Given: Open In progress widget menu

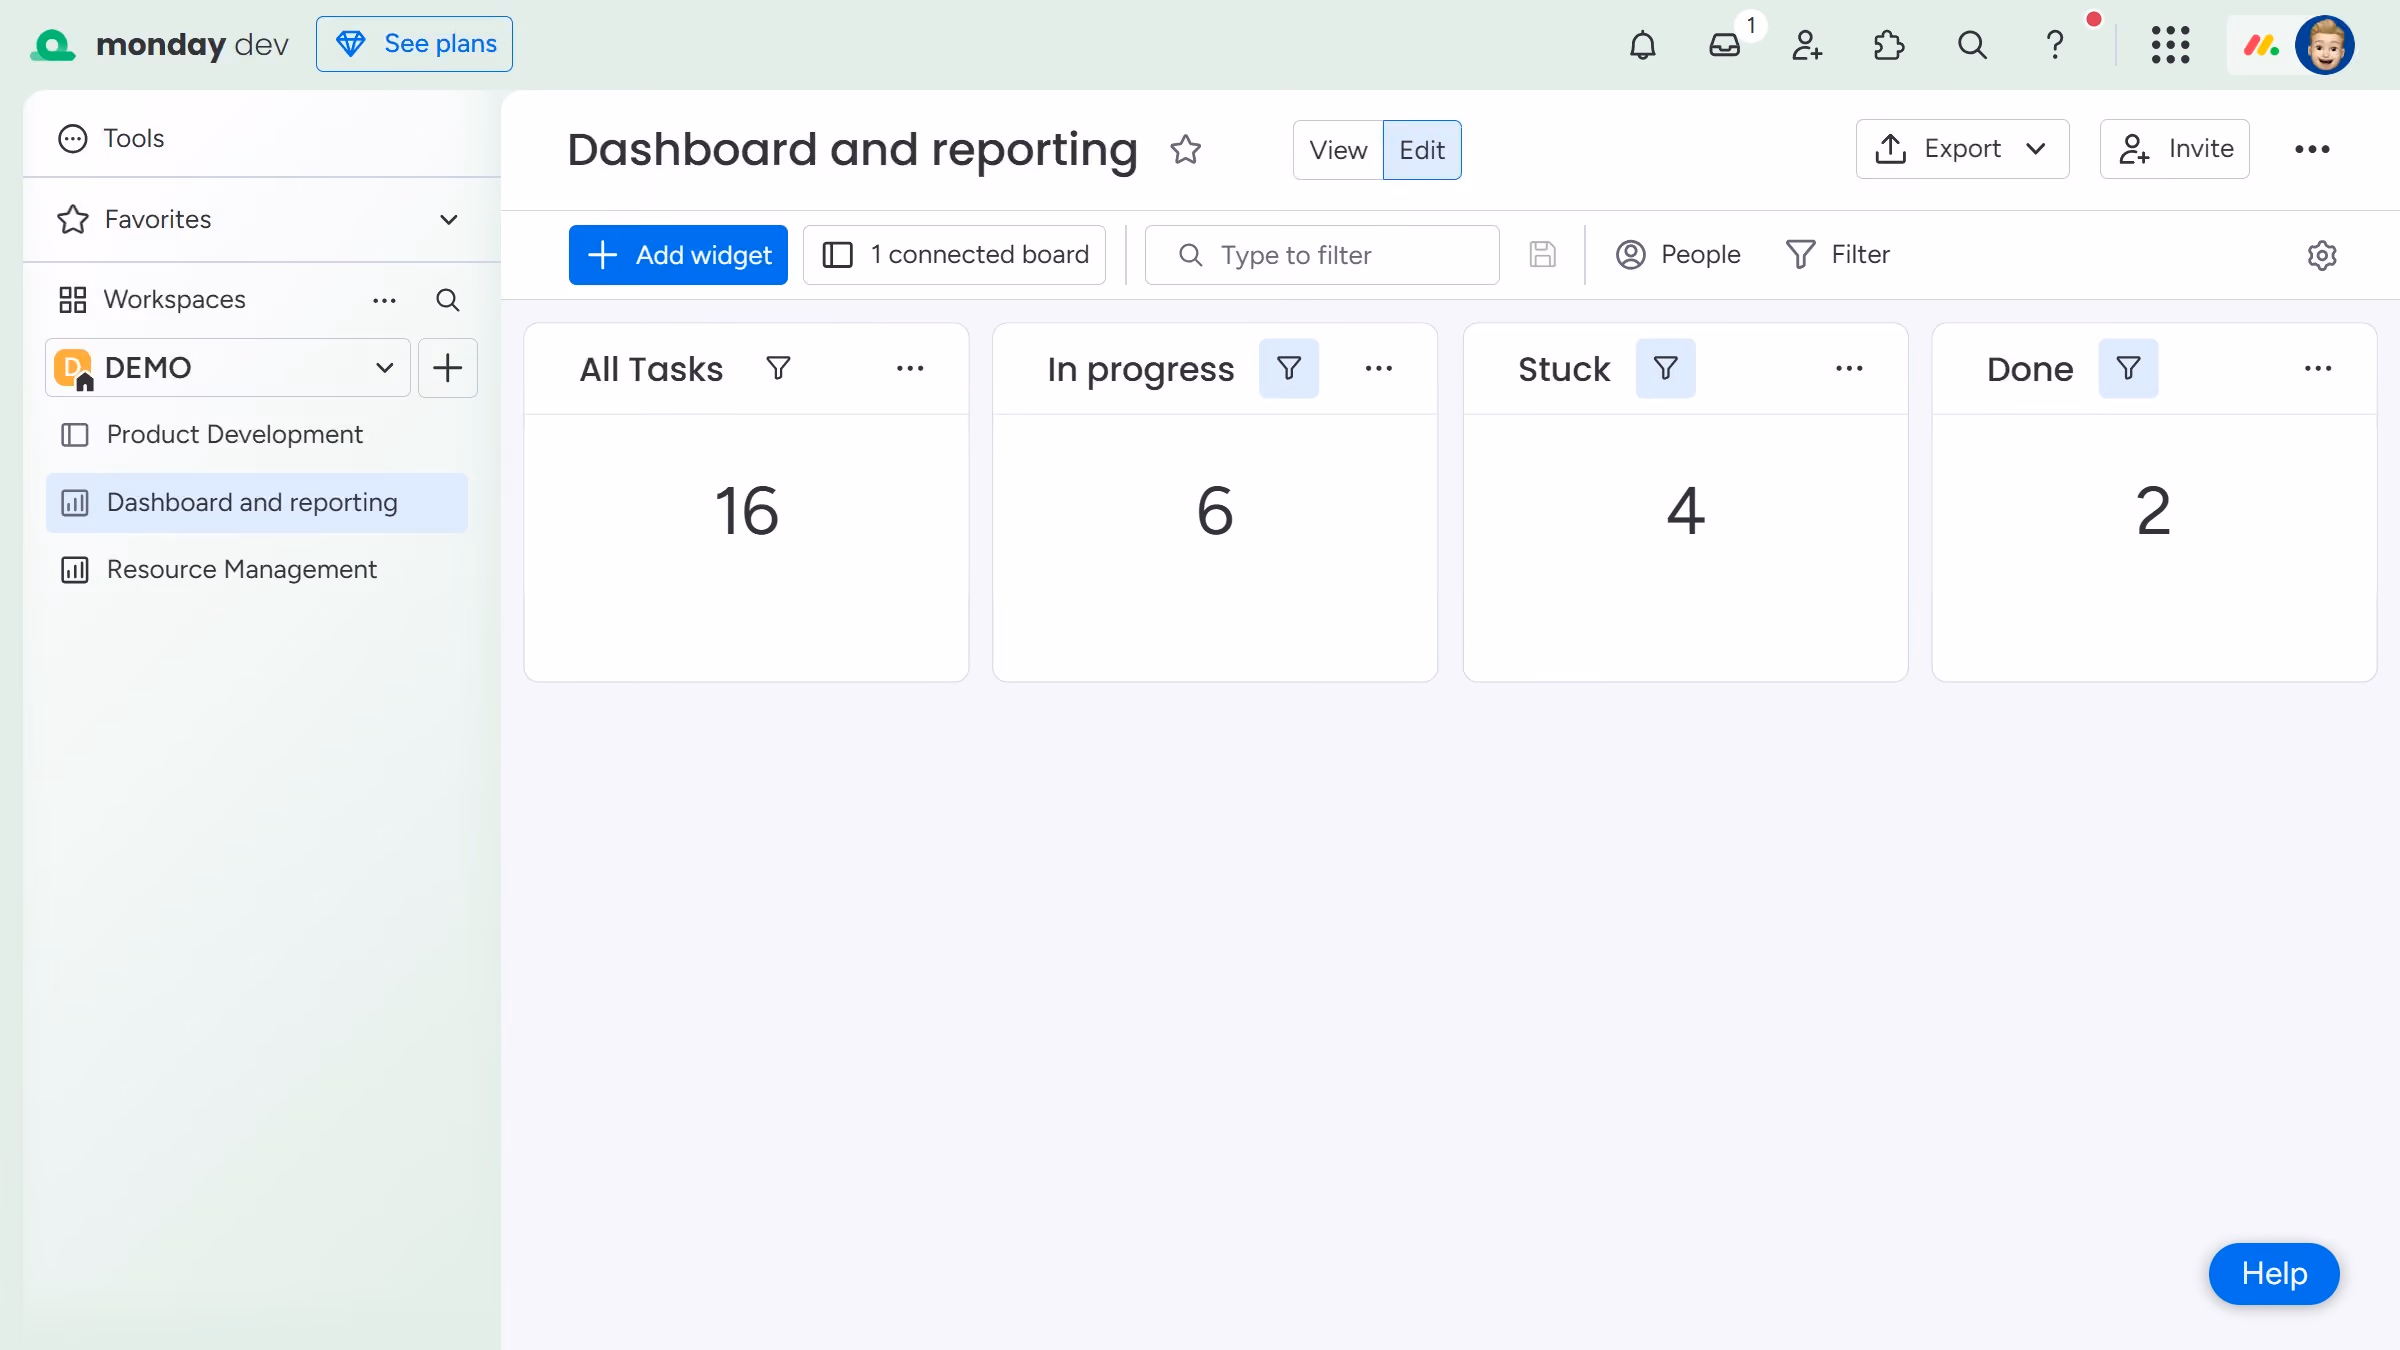Looking at the screenshot, I should (1379, 369).
